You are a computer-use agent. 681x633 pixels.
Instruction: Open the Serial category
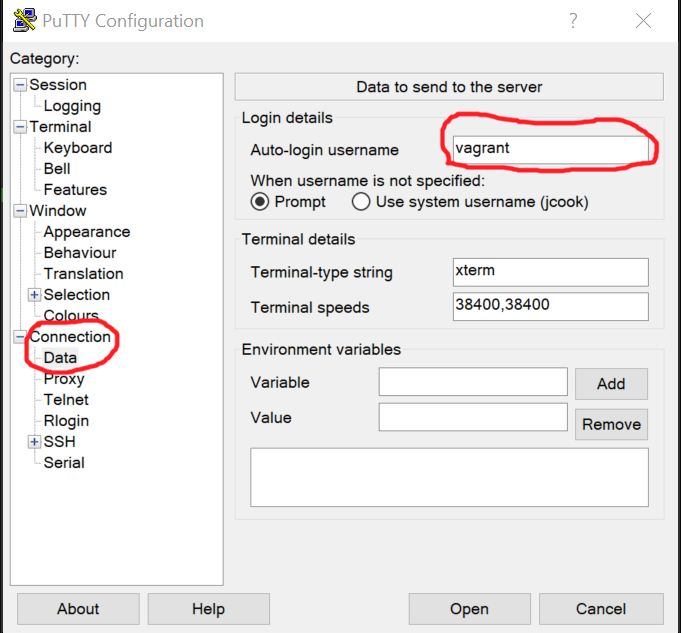point(64,463)
